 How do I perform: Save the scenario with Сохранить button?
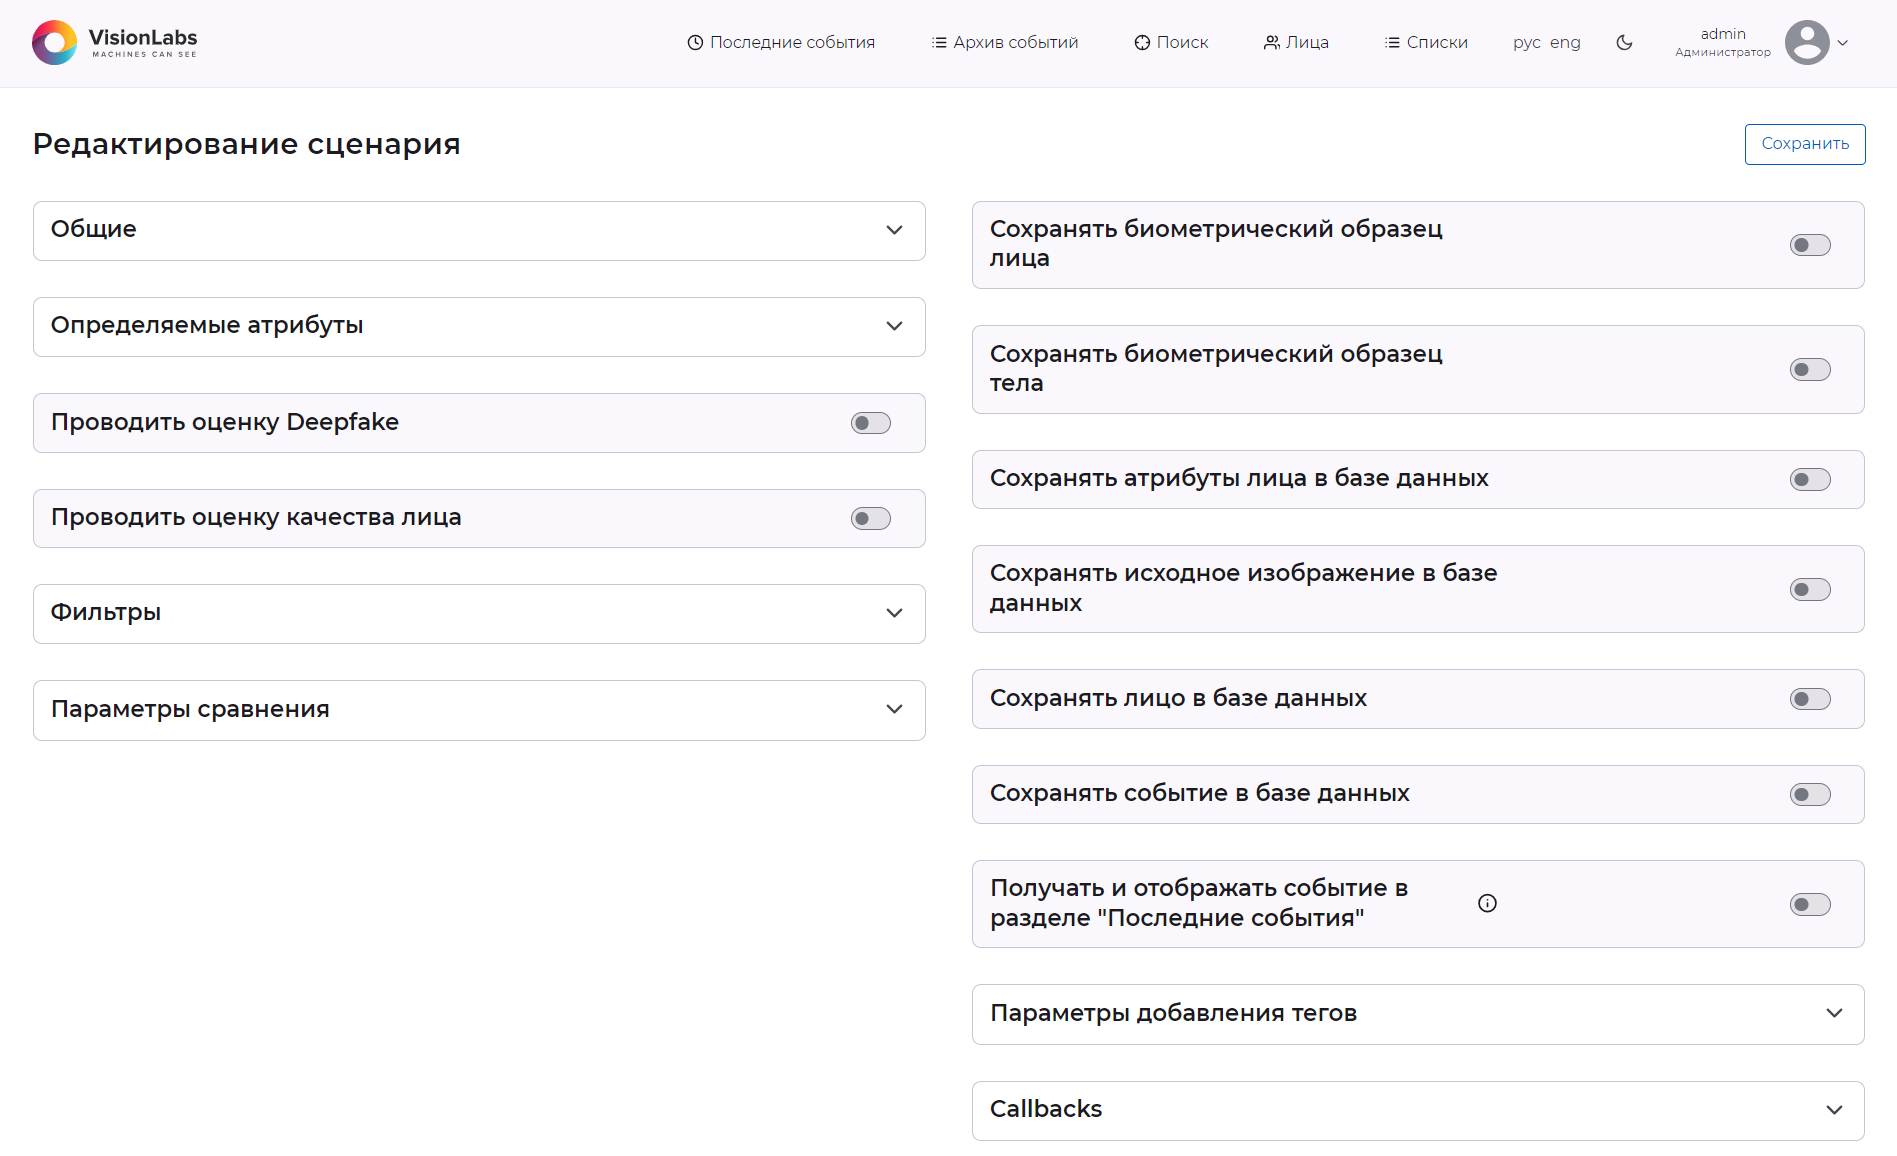point(1805,144)
